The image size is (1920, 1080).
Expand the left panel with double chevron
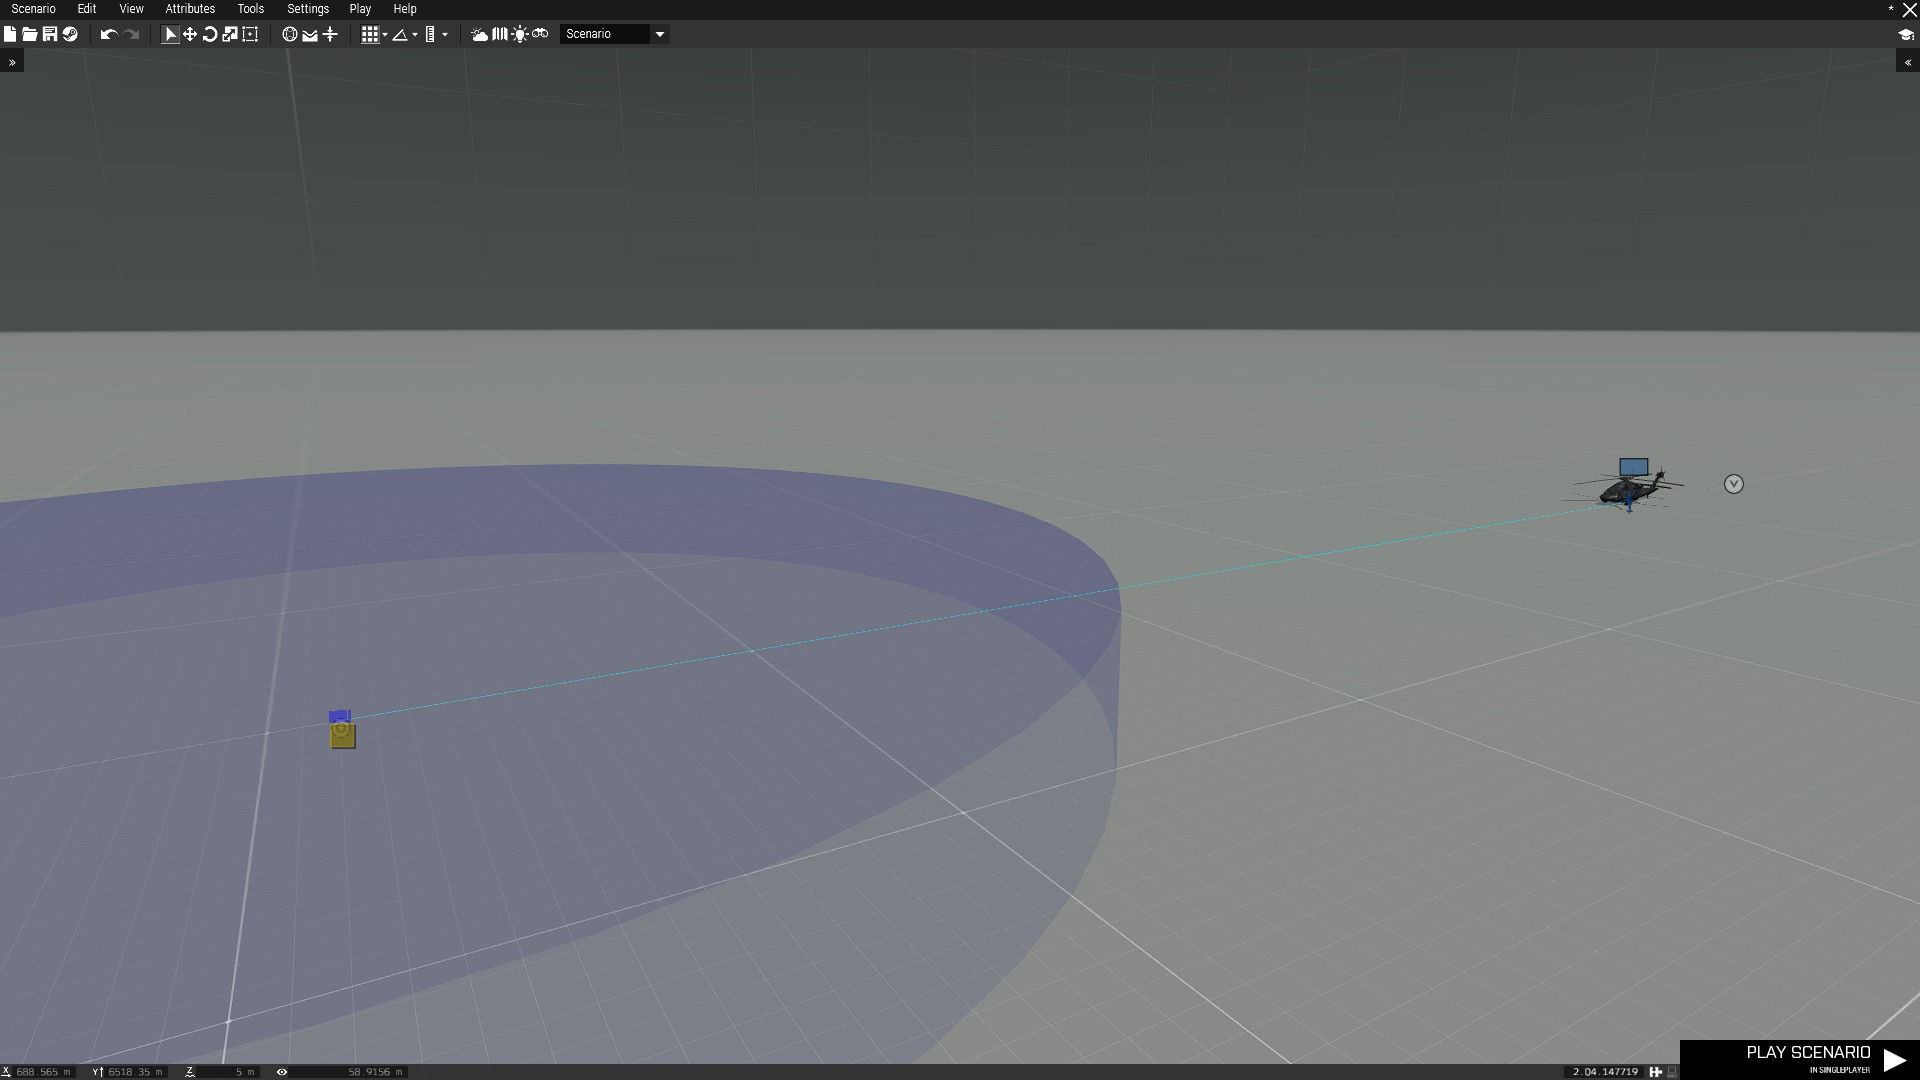coord(12,62)
